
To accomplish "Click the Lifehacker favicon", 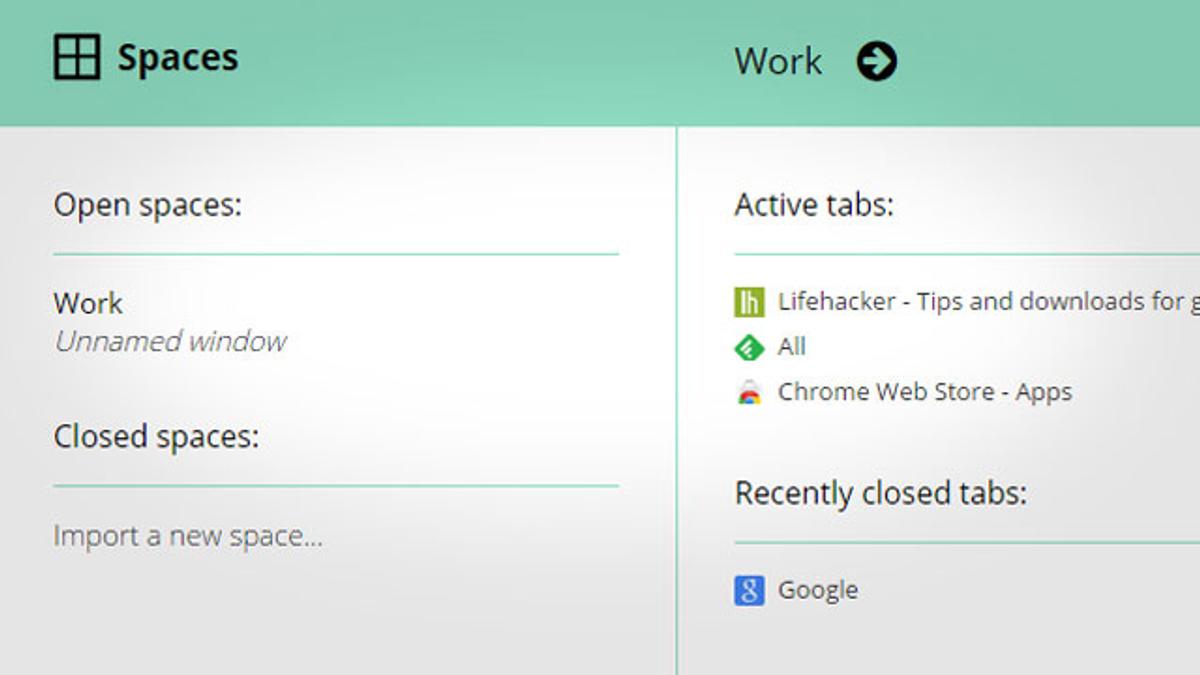I will [x=749, y=302].
